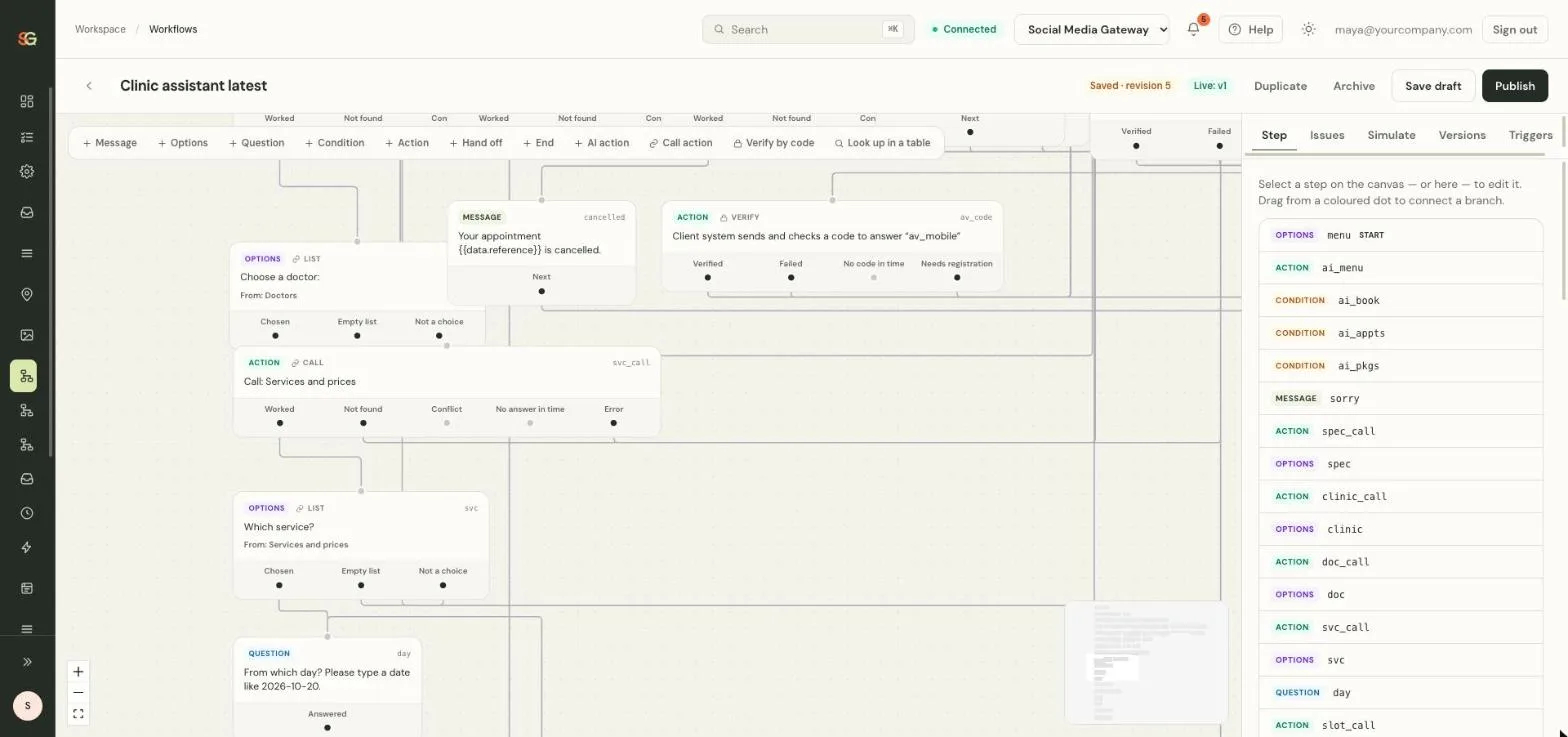Duplicate this workflow

pyautogui.click(x=1280, y=86)
